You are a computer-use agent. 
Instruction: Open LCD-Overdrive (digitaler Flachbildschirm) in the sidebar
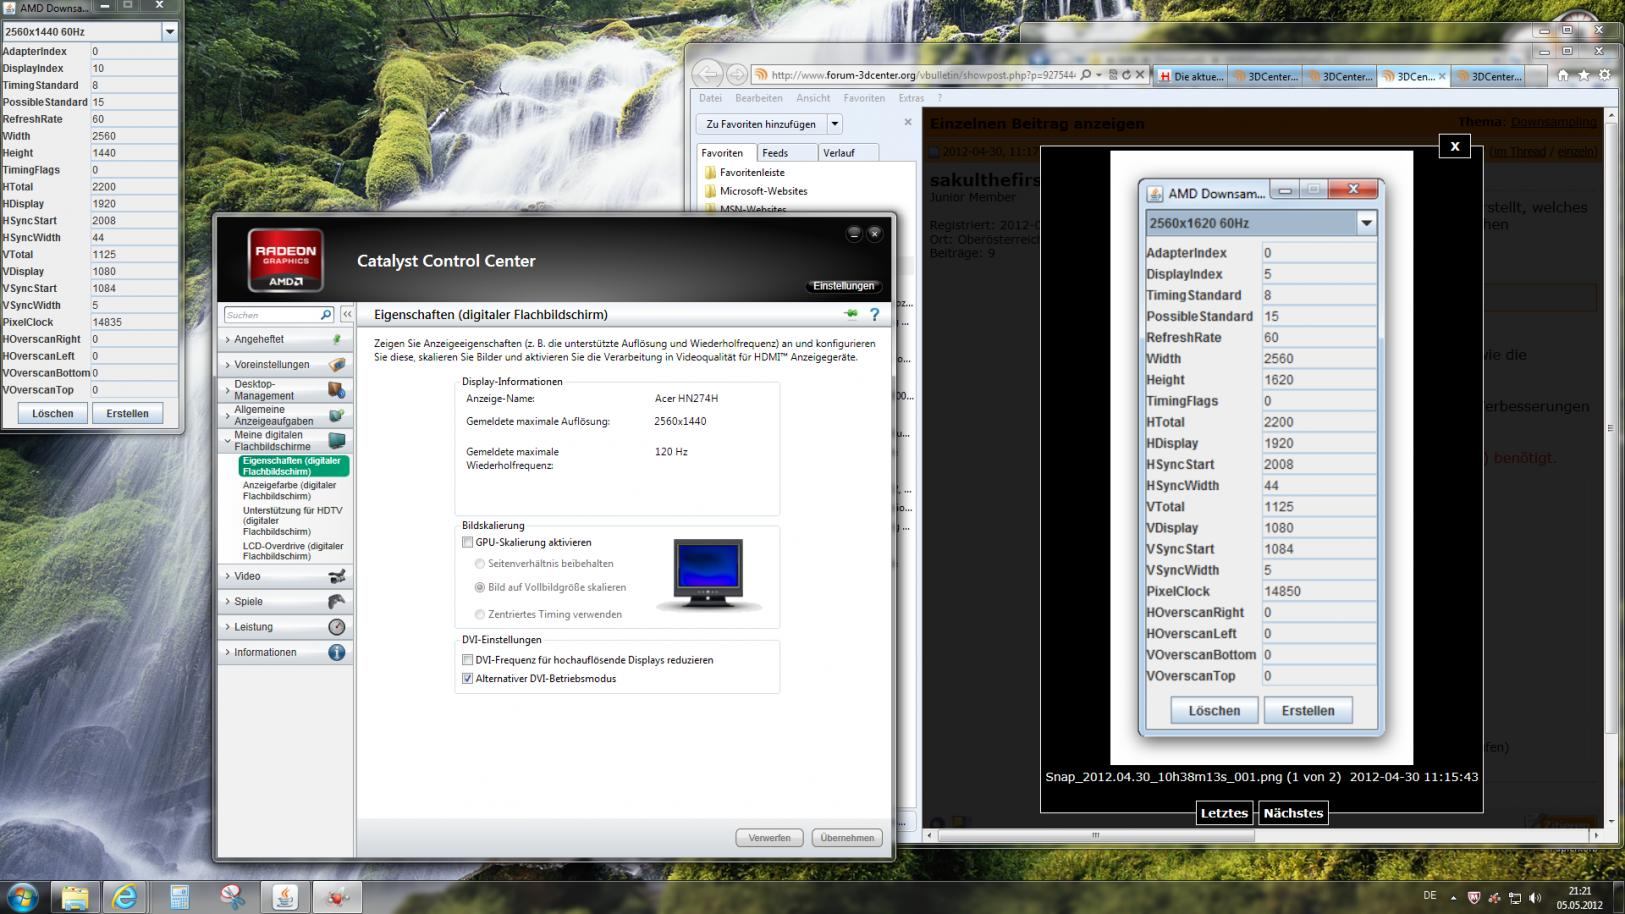click(x=293, y=551)
